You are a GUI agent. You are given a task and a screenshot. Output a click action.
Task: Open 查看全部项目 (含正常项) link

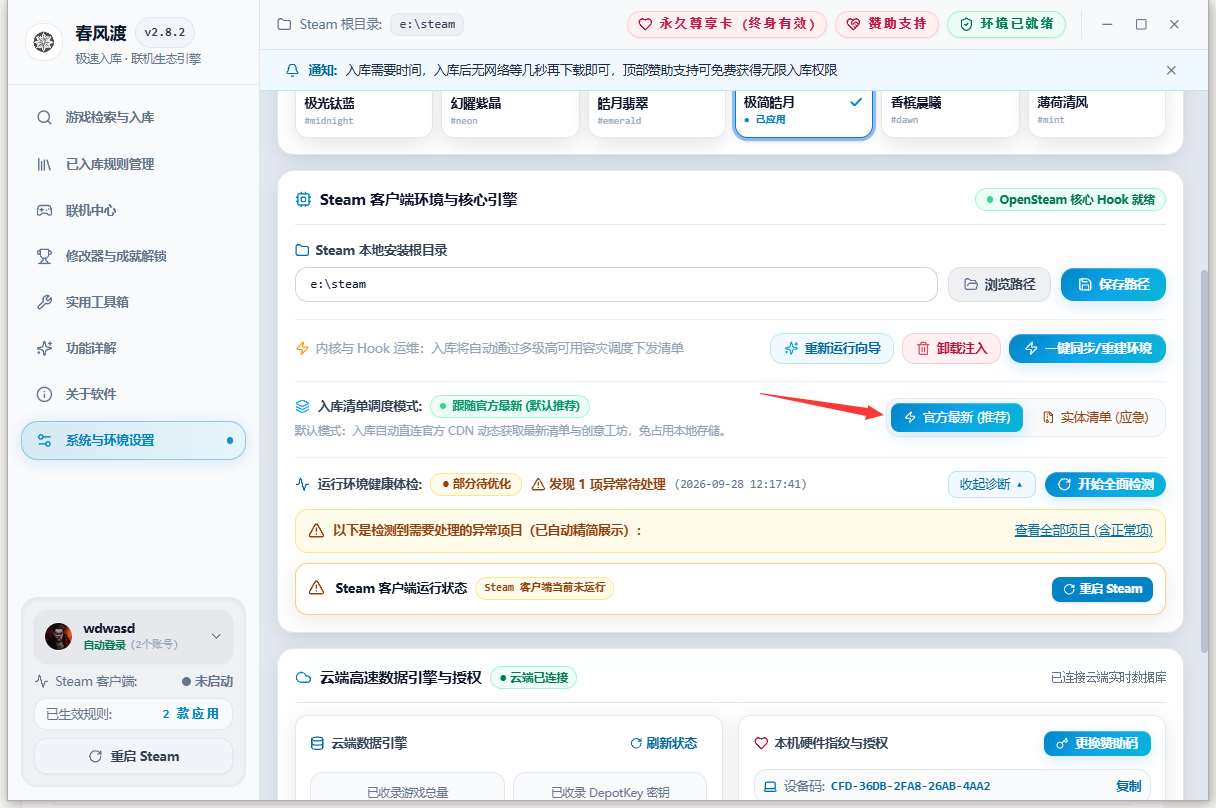point(1083,530)
